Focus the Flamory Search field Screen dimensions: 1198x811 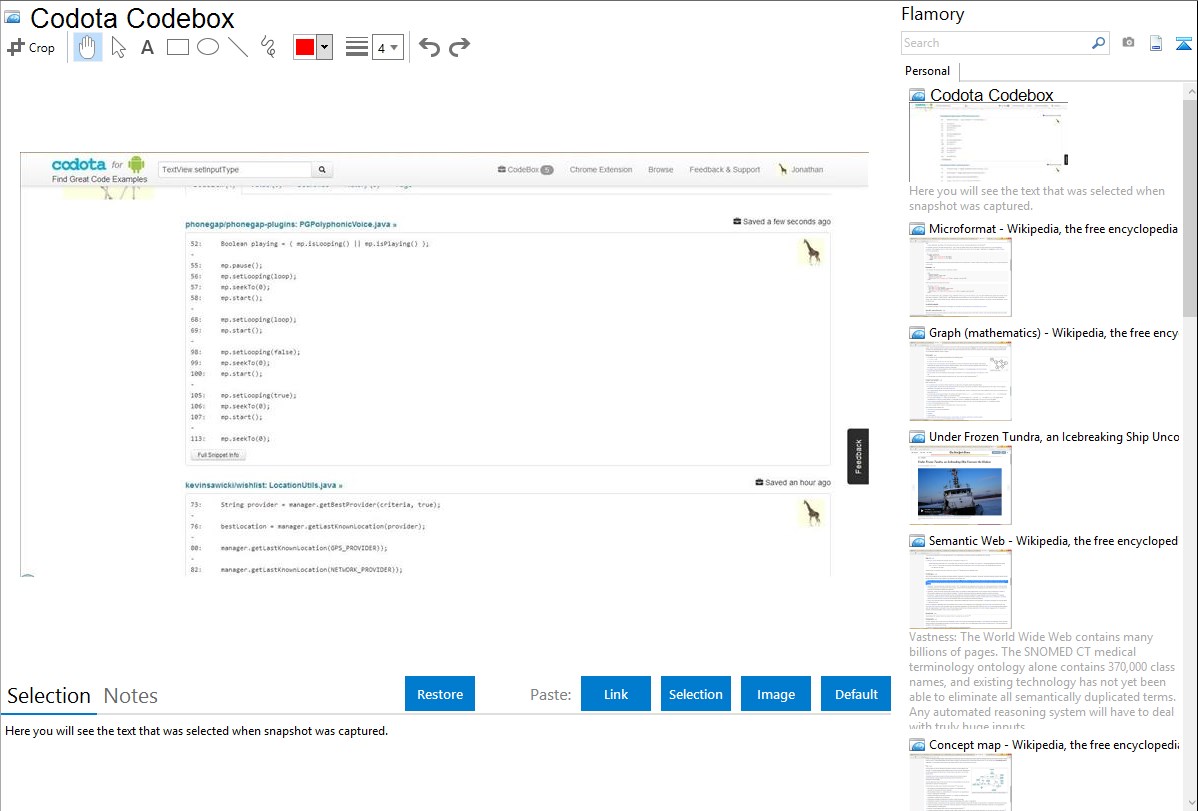(x=996, y=43)
